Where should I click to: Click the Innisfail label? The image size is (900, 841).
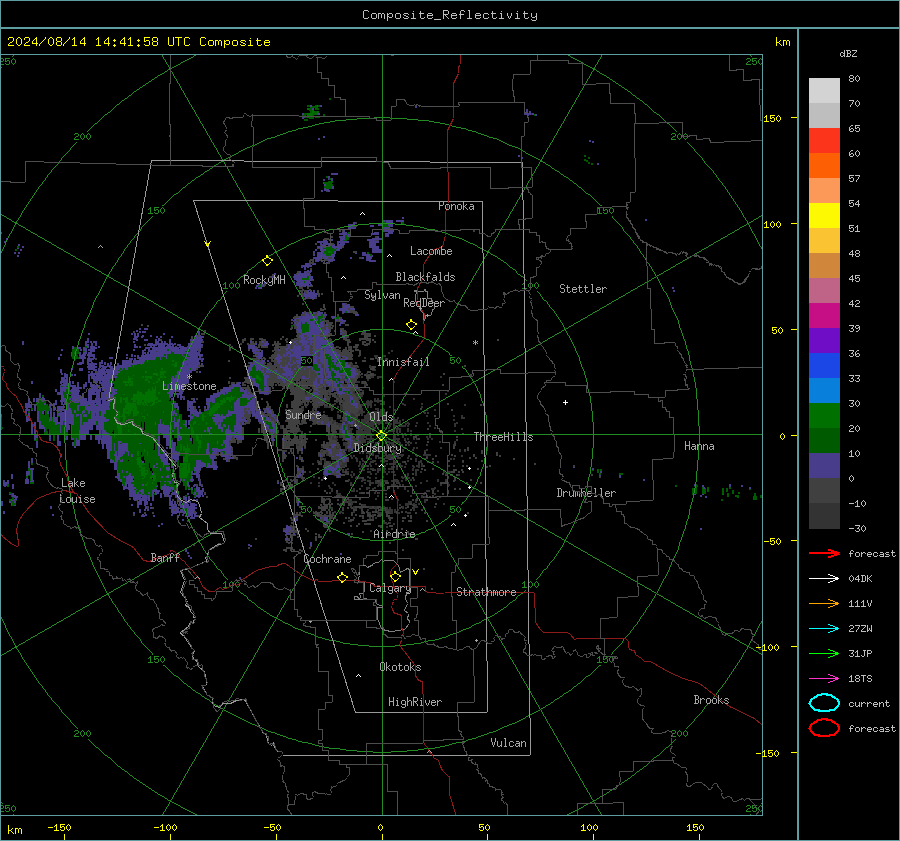[403, 362]
